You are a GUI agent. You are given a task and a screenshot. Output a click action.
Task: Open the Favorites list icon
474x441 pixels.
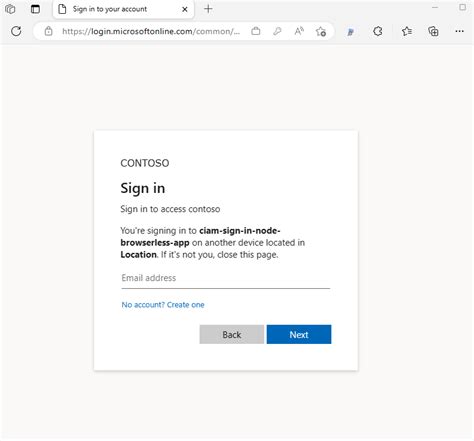(x=407, y=31)
